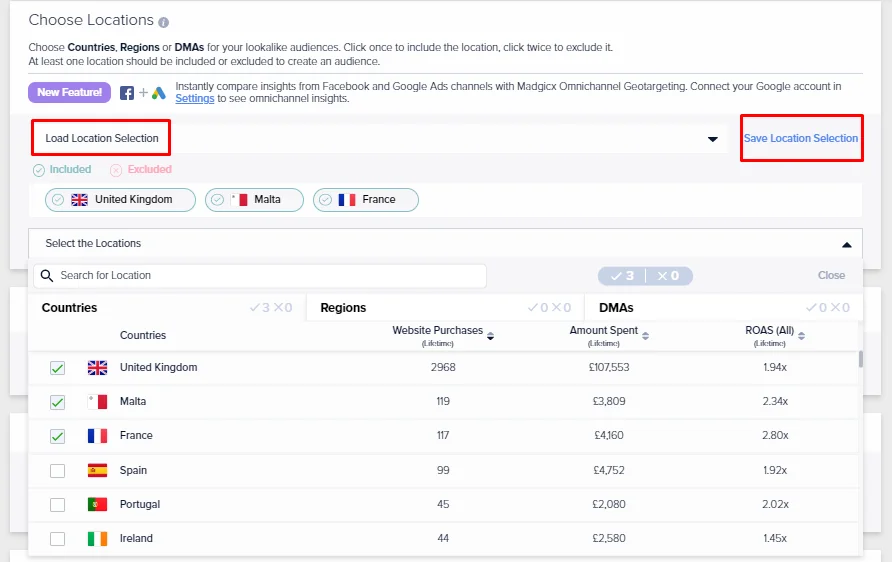Open the Settings link
The width and height of the screenshot is (892, 562).
click(x=195, y=98)
